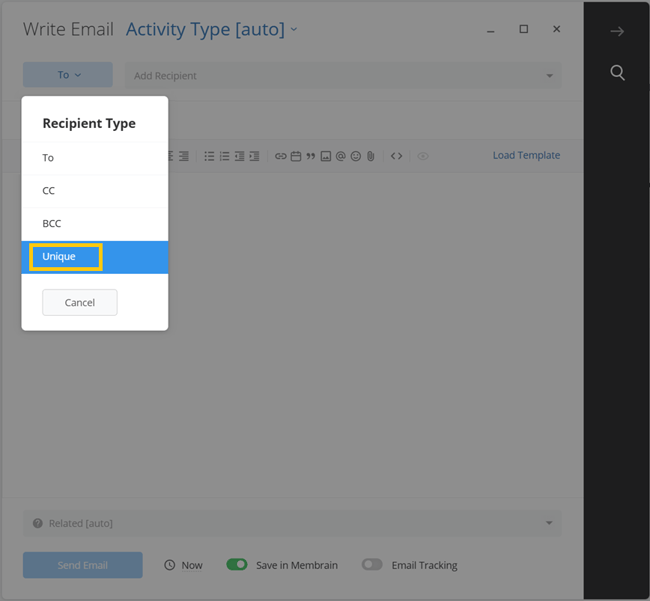650x601 pixels.
Task: Click the right arrow in the dark sidebar
Action: [x=617, y=32]
